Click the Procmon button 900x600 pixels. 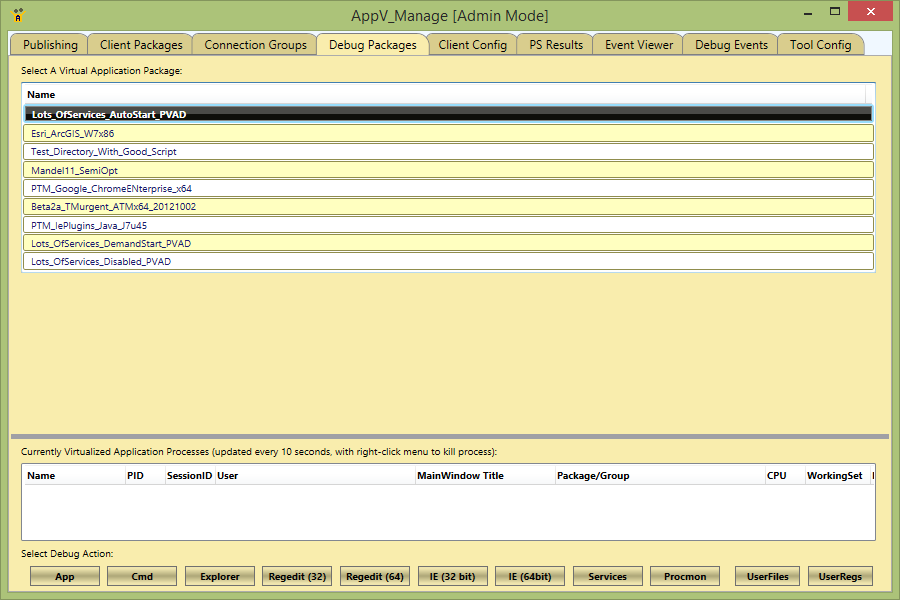coord(685,576)
